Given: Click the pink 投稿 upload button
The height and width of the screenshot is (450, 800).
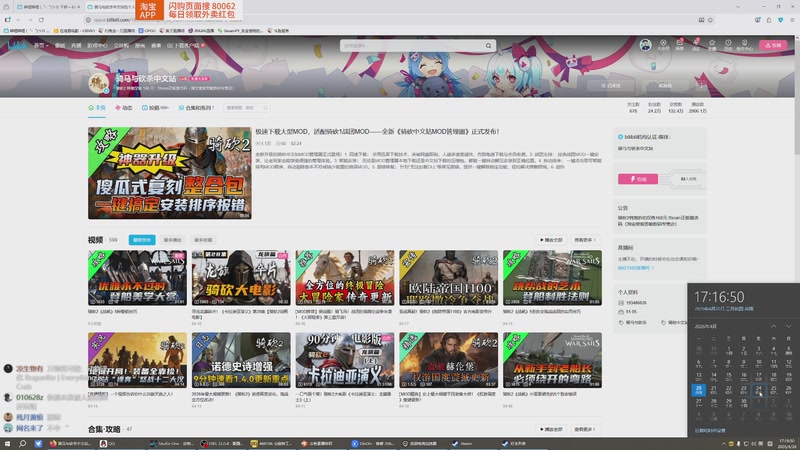Looking at the screenshot, I should pyautogui.click(x=773, y=45).
